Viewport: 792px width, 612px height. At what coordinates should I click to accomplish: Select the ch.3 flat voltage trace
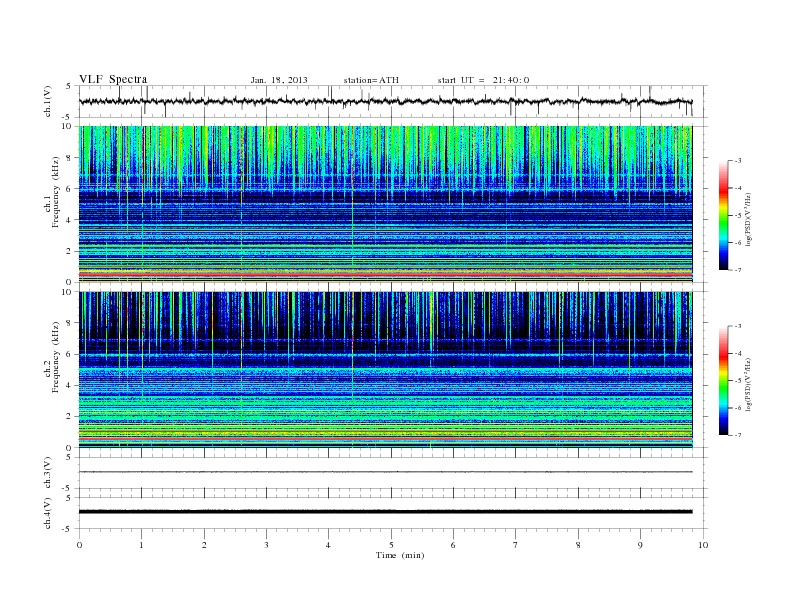pyautogui.click(x=385, y=472)
